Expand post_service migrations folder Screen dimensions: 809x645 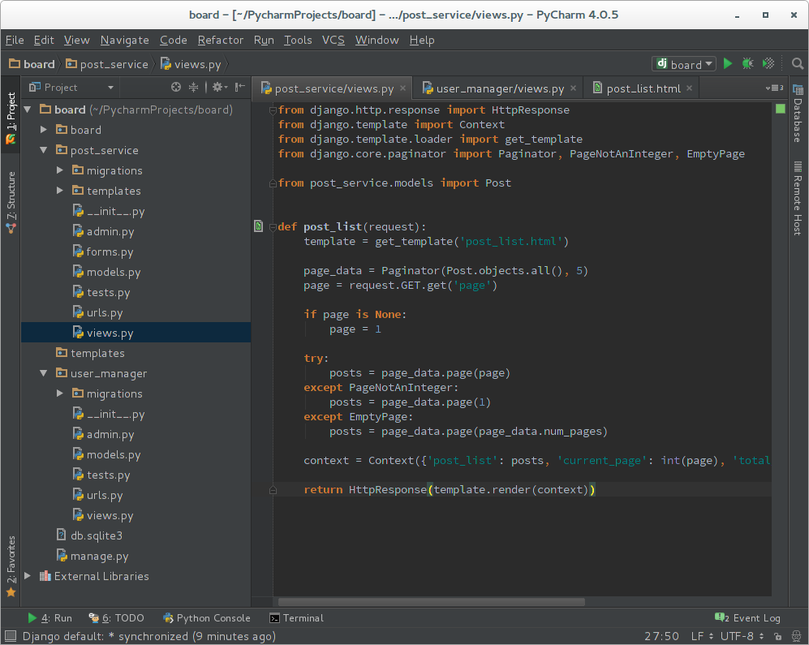tap(60, 170)
